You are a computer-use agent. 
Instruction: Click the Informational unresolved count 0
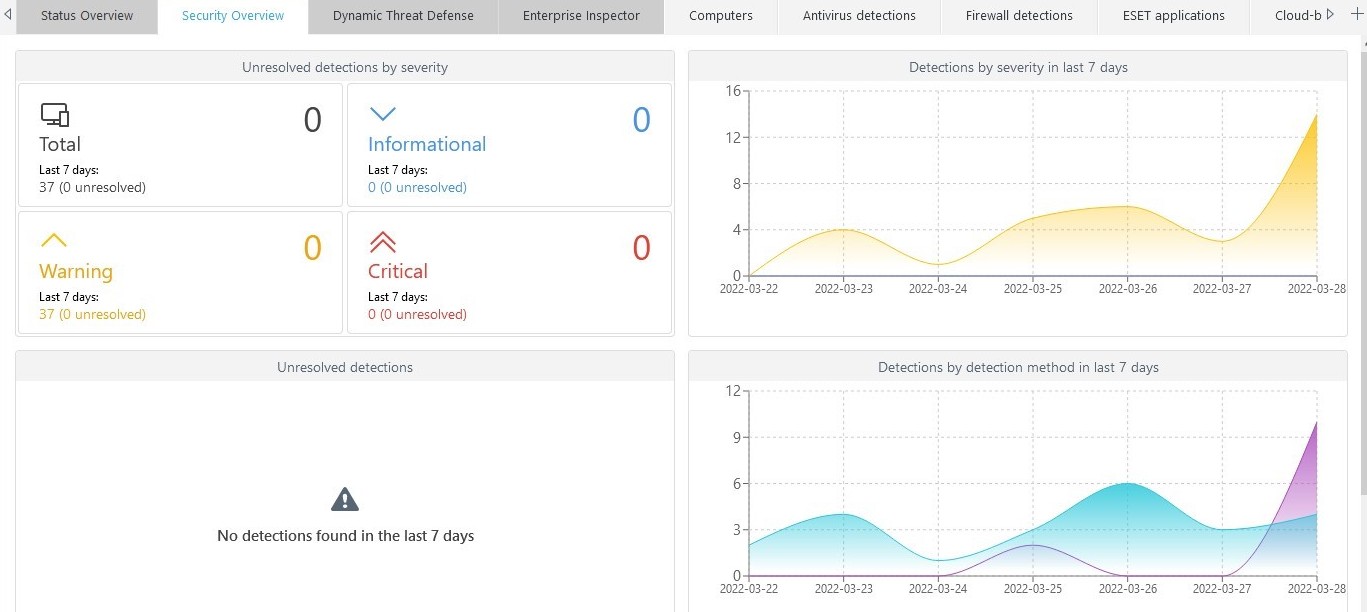click(642, 120)
